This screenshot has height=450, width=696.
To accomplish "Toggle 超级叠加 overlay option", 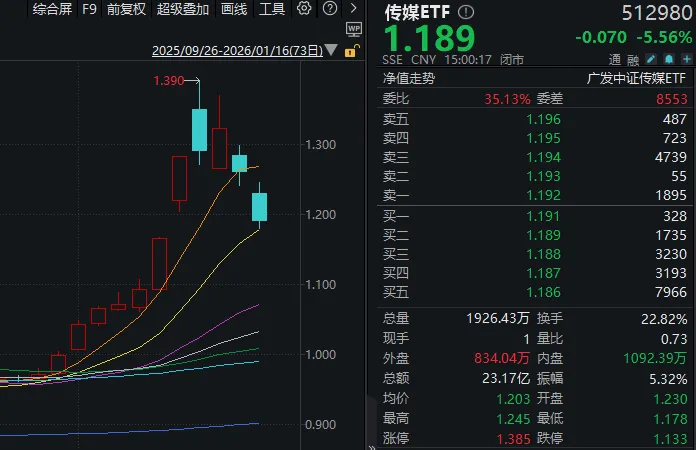I will click(183, 9).
